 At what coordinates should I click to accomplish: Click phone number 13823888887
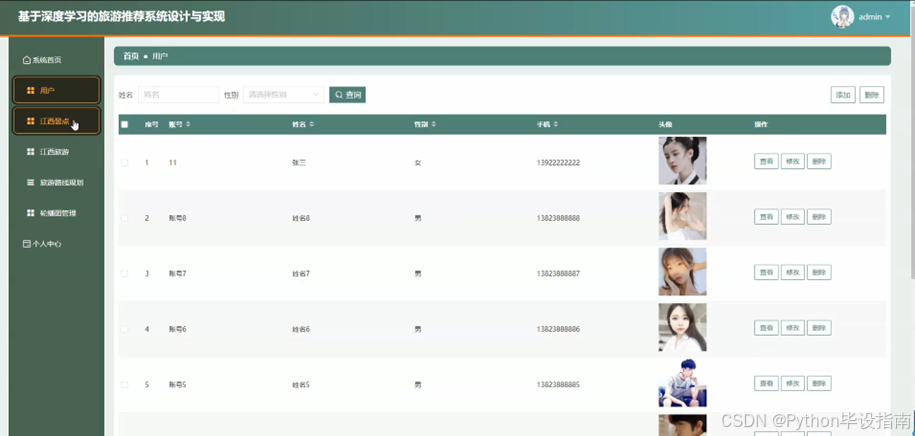558,274
